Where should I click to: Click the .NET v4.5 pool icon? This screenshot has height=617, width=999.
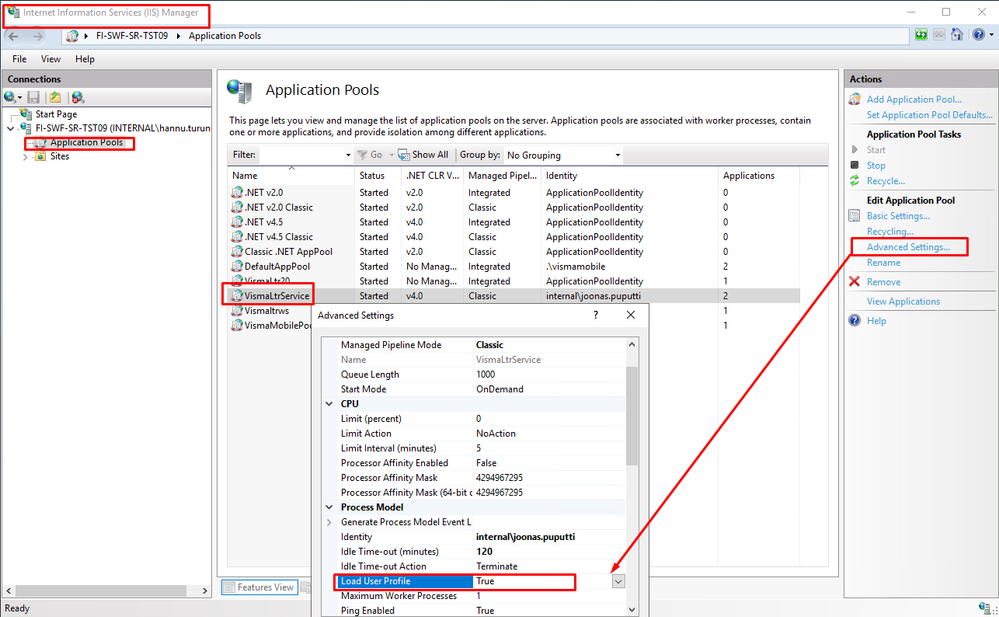click(237, 222)
